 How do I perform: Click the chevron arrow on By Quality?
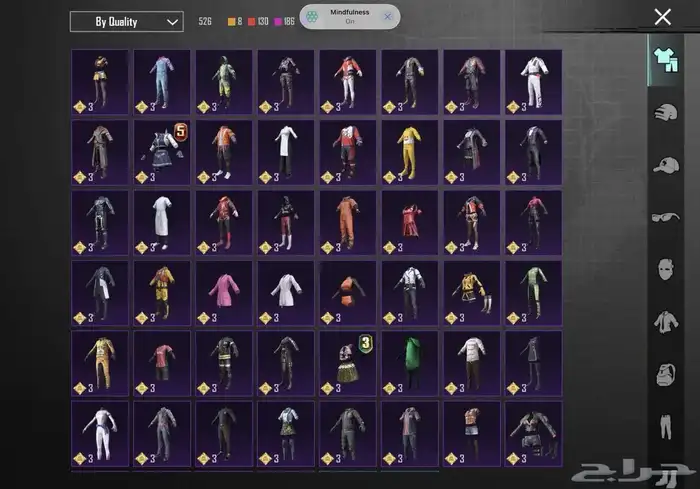(x=173, y=21)
